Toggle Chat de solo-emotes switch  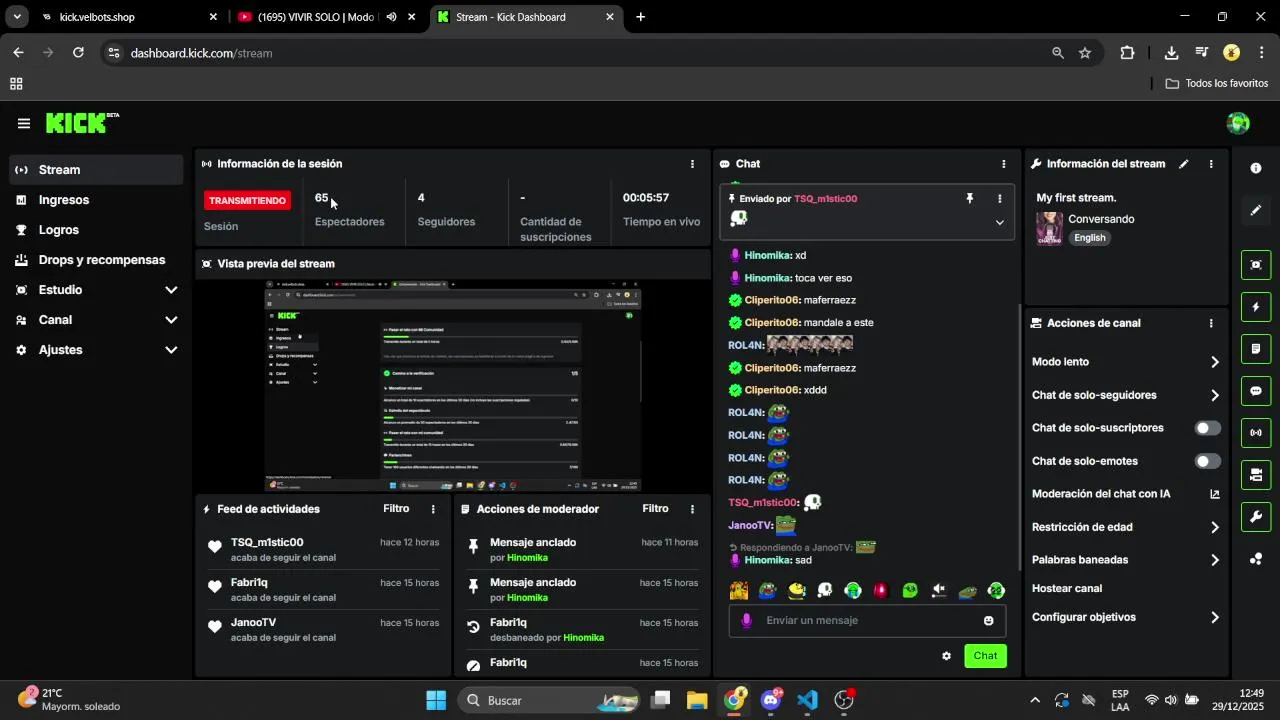coord(1208,461)
